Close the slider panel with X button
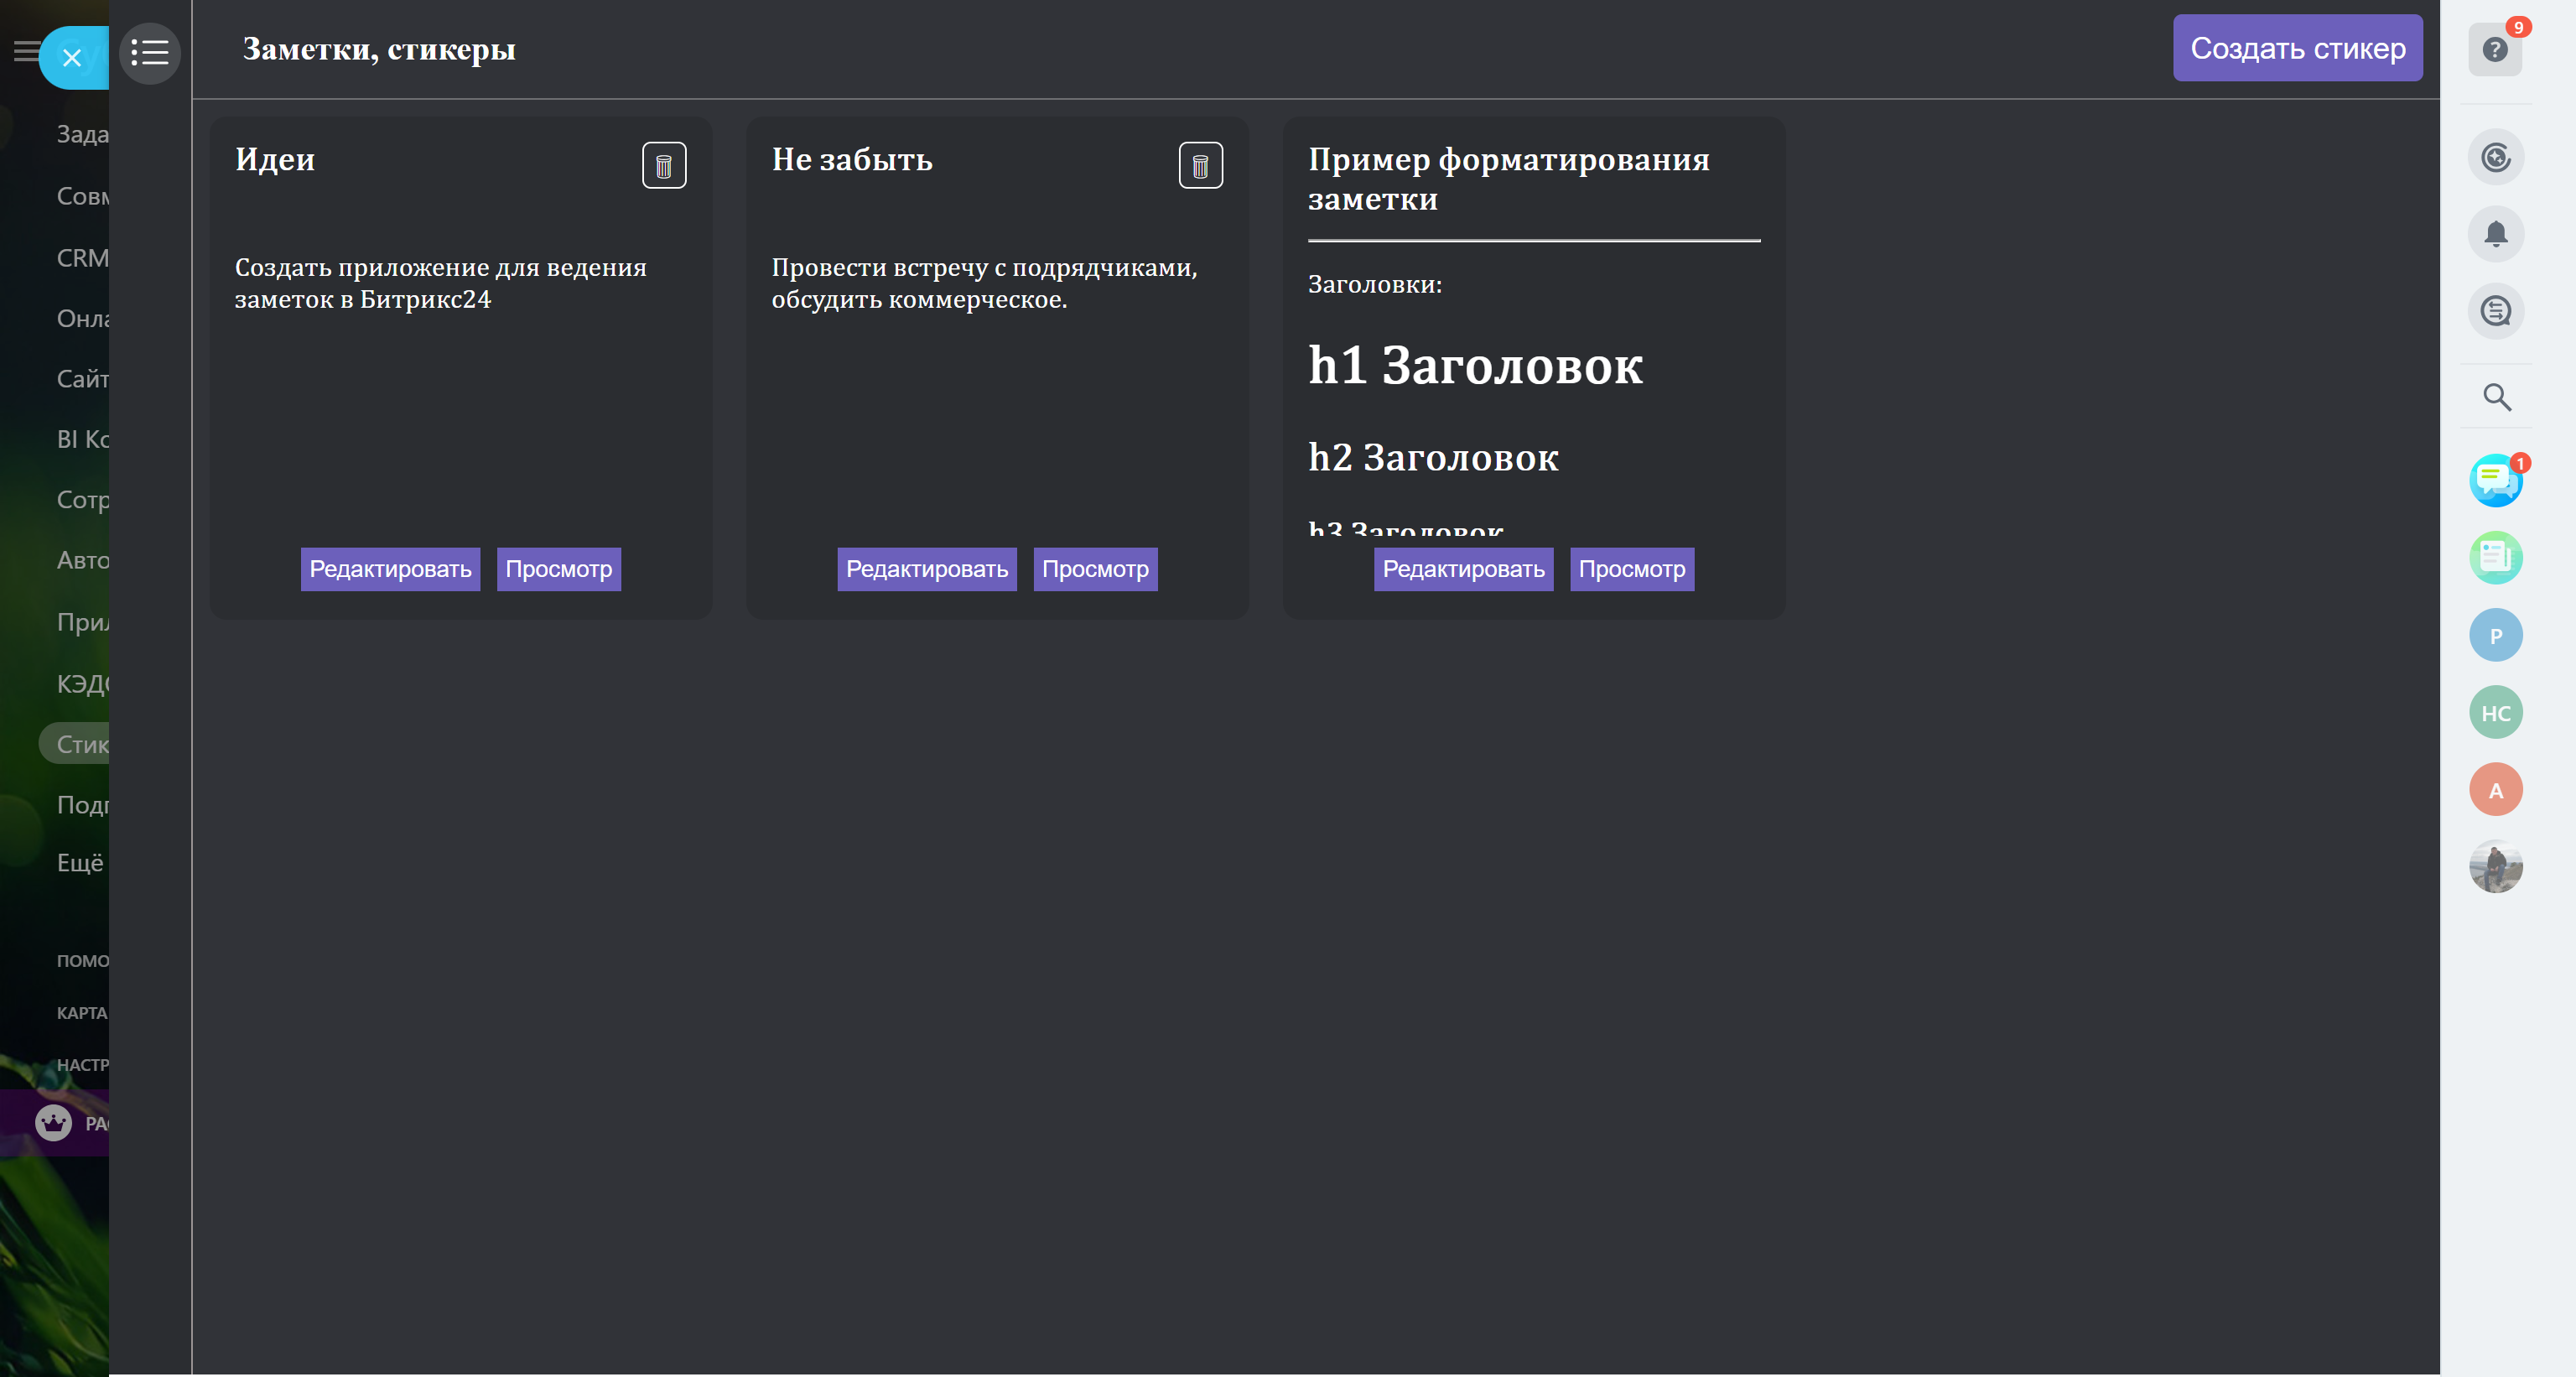This screenshot has width=2576, height=1377. coord(72,58)
